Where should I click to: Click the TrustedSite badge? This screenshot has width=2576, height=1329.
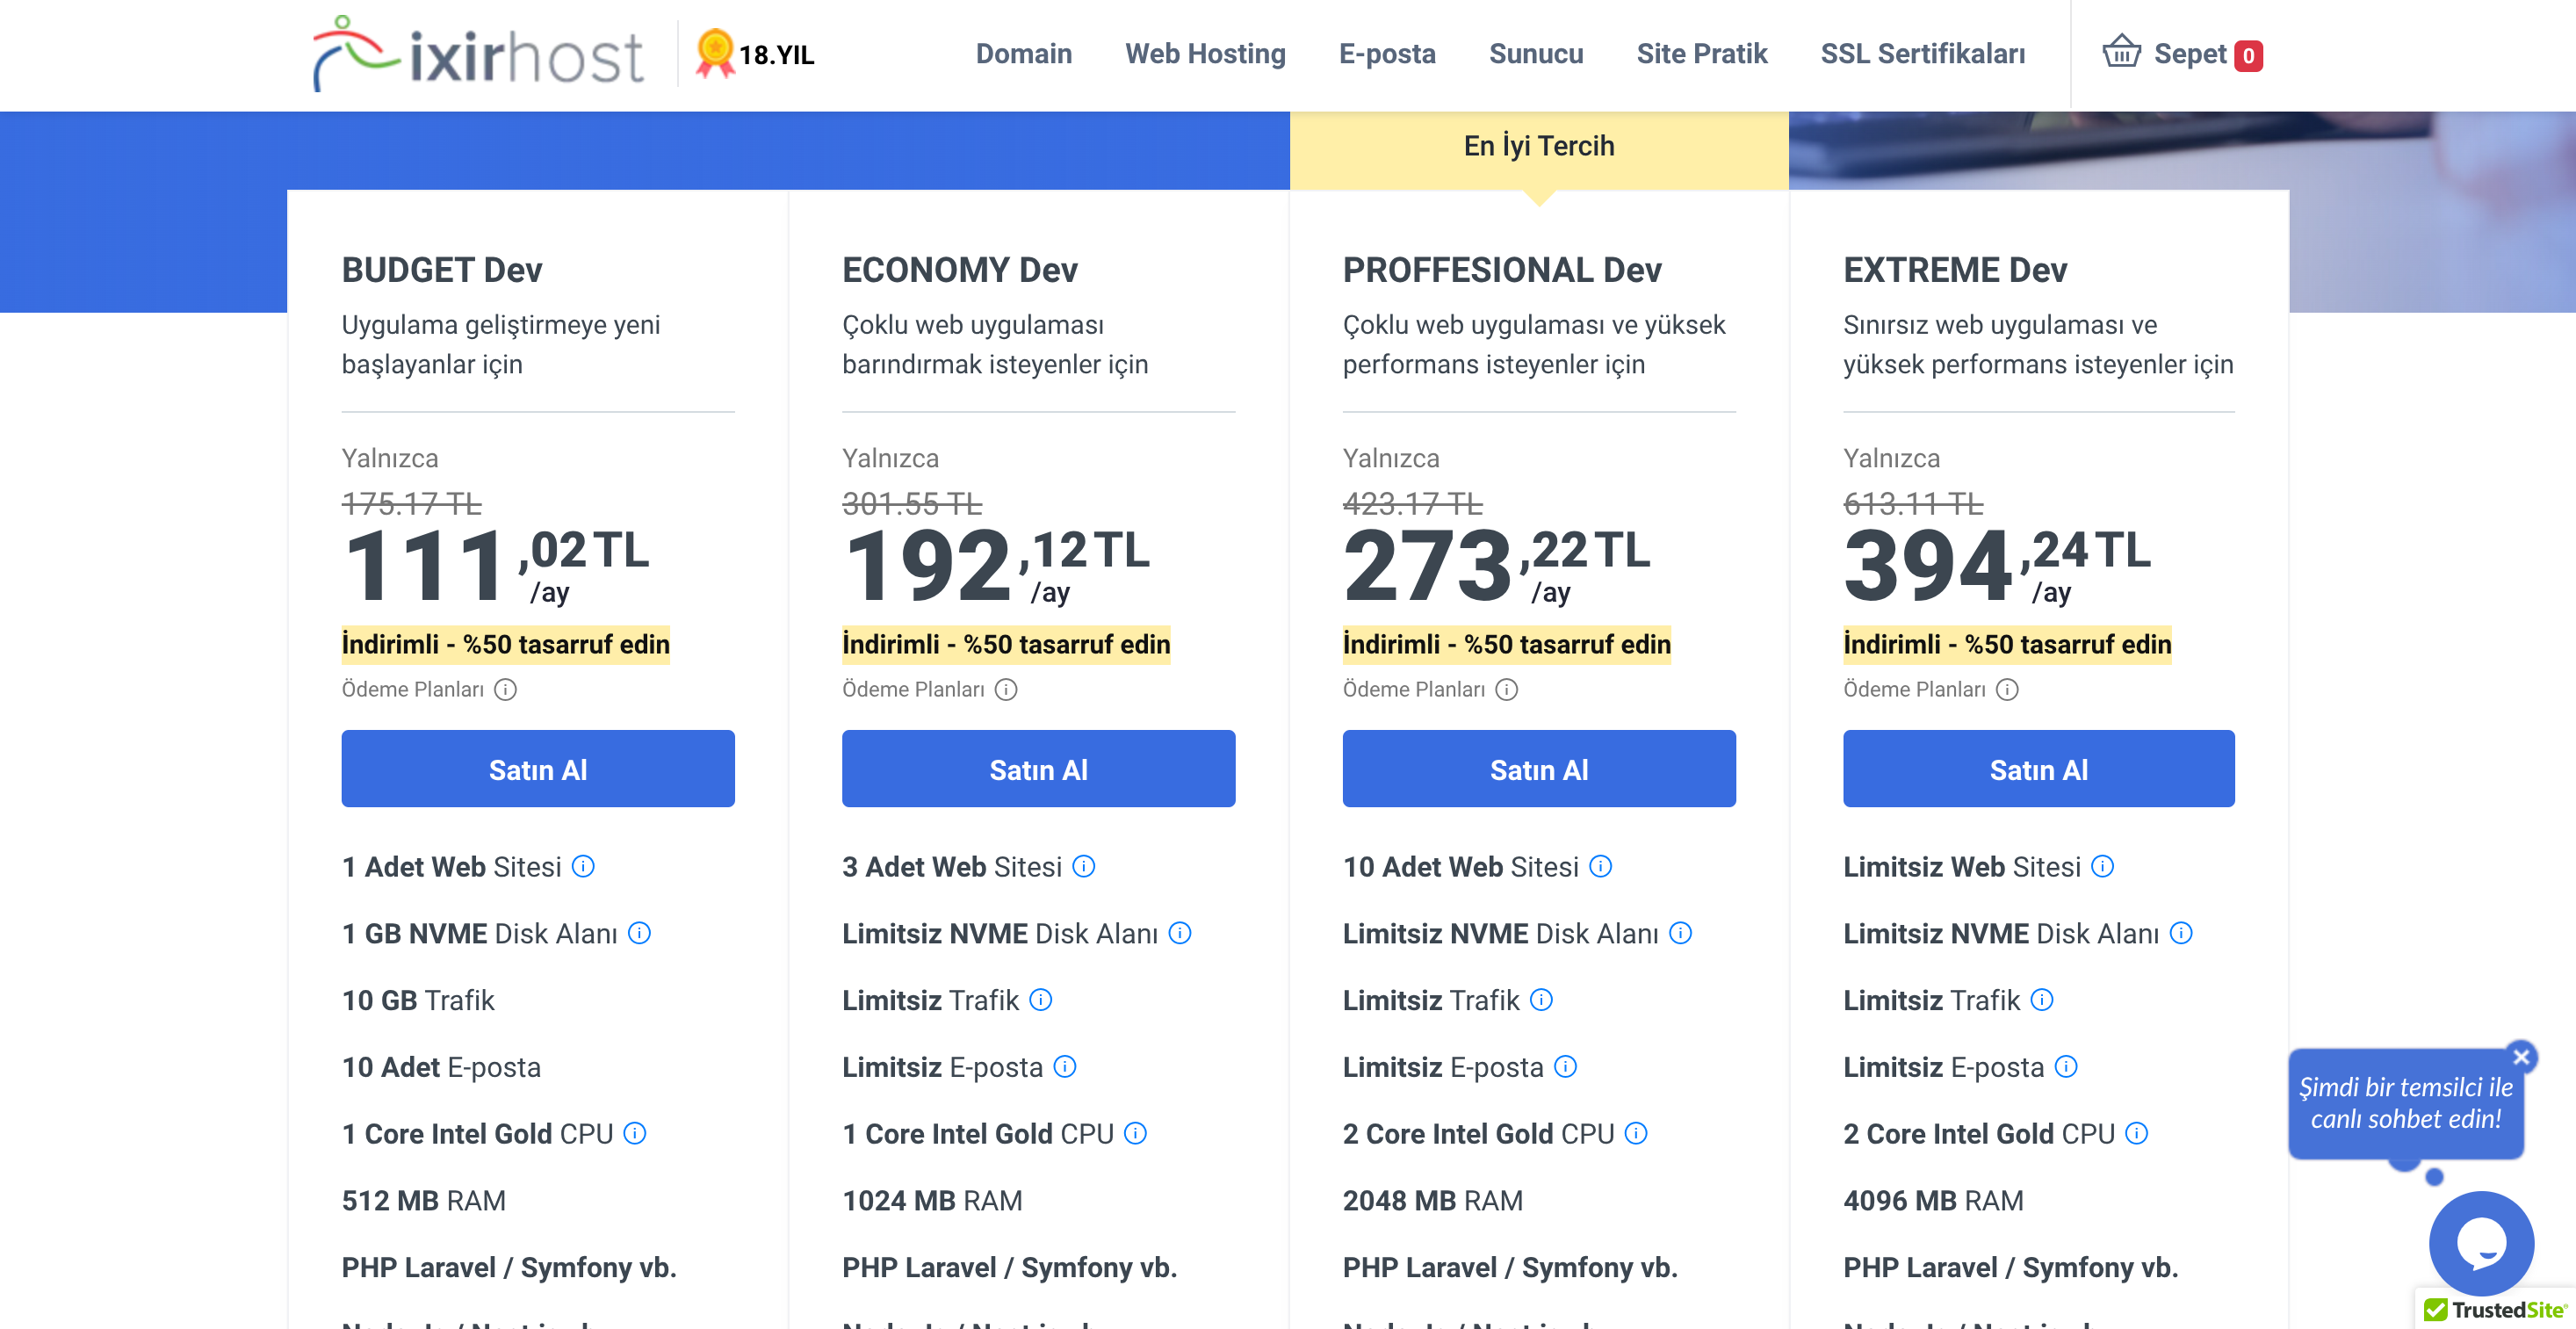tap(2494, 1309)
